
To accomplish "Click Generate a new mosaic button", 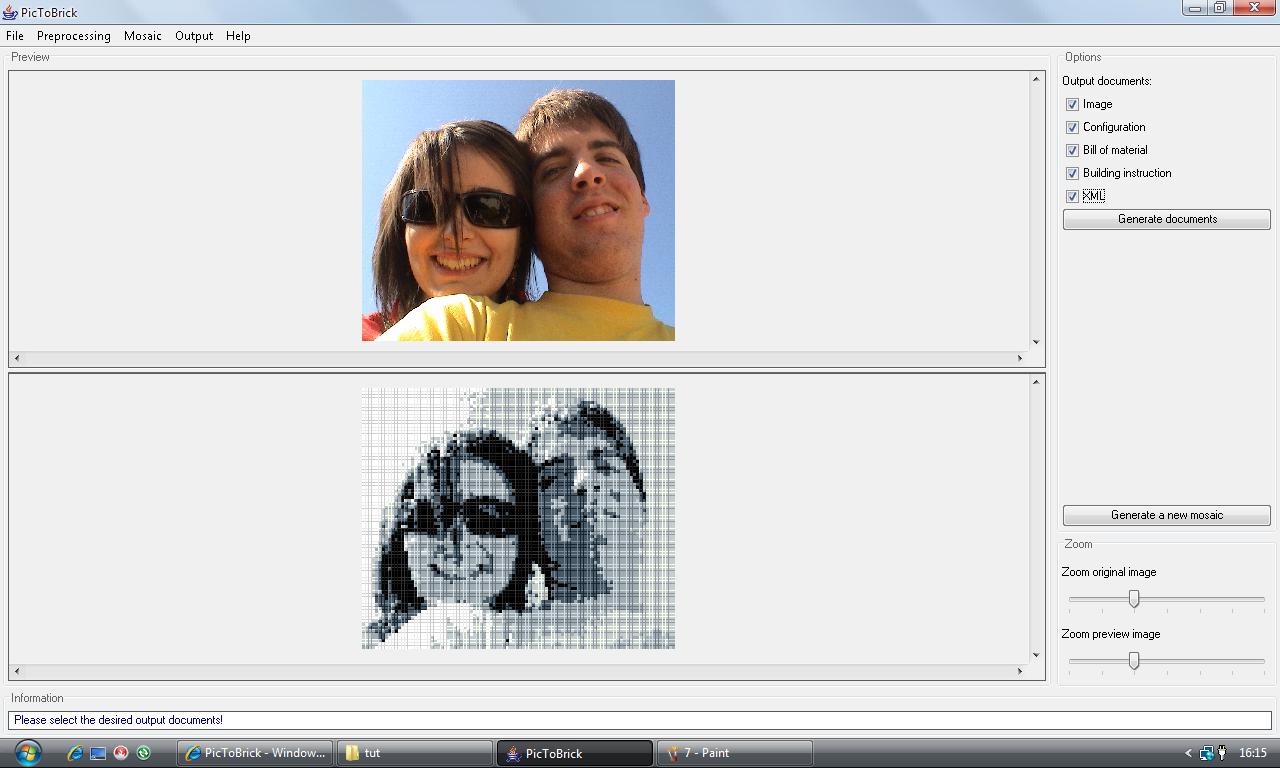I will tap(1167, 515).
